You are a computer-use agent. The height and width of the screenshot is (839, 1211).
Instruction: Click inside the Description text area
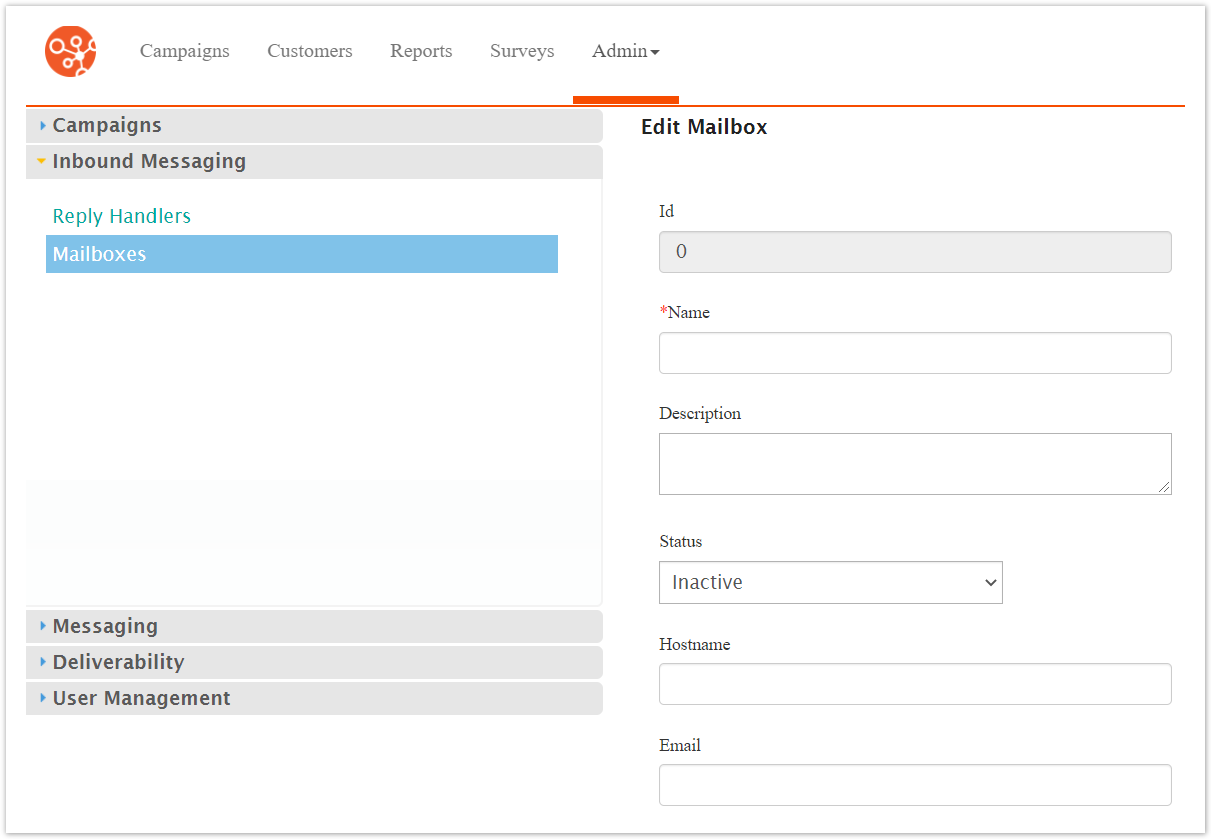[914, 463]
